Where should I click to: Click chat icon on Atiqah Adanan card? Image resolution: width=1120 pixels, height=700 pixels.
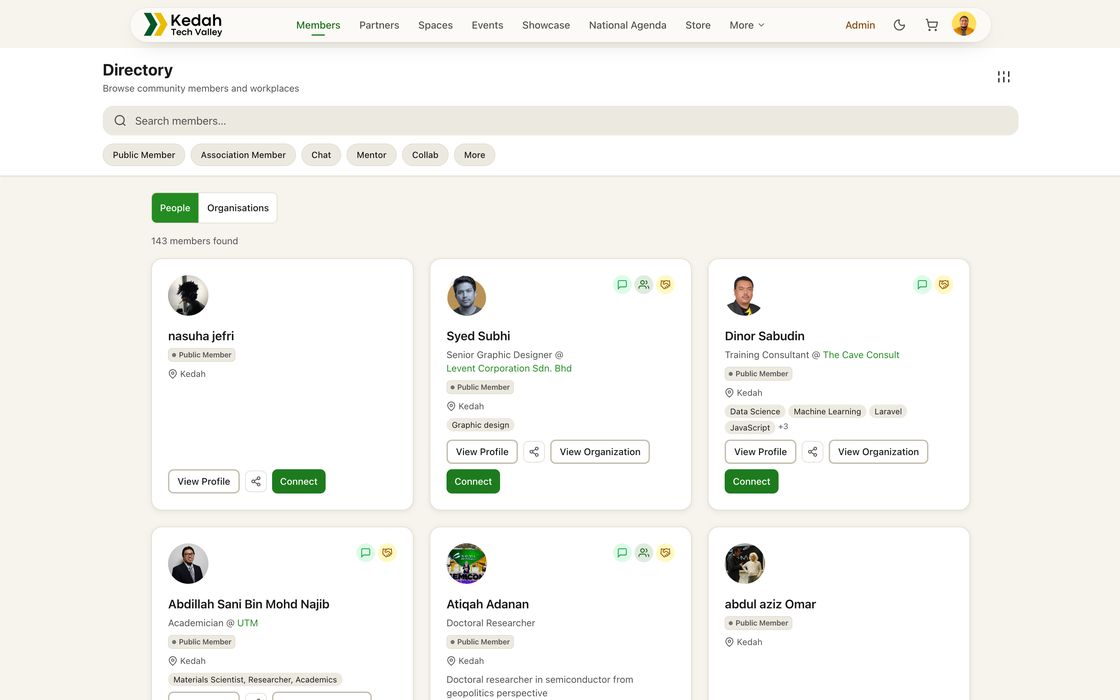(x=622, y=552)
